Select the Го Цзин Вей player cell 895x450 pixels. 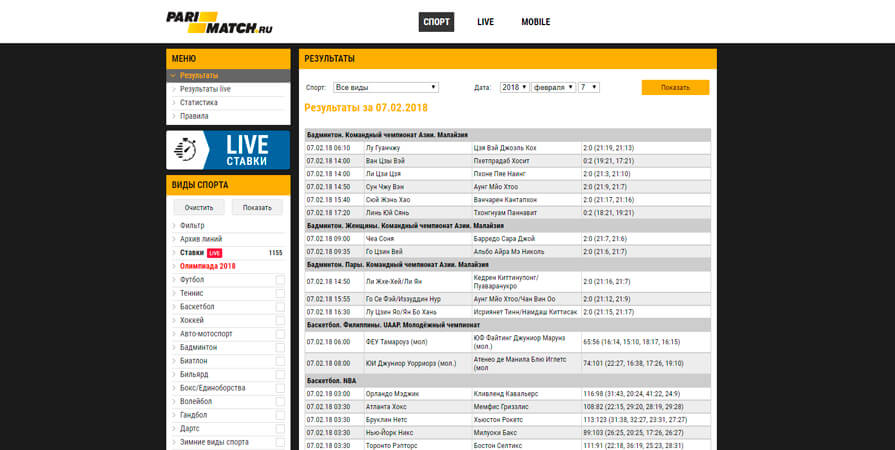coord(418,252)
